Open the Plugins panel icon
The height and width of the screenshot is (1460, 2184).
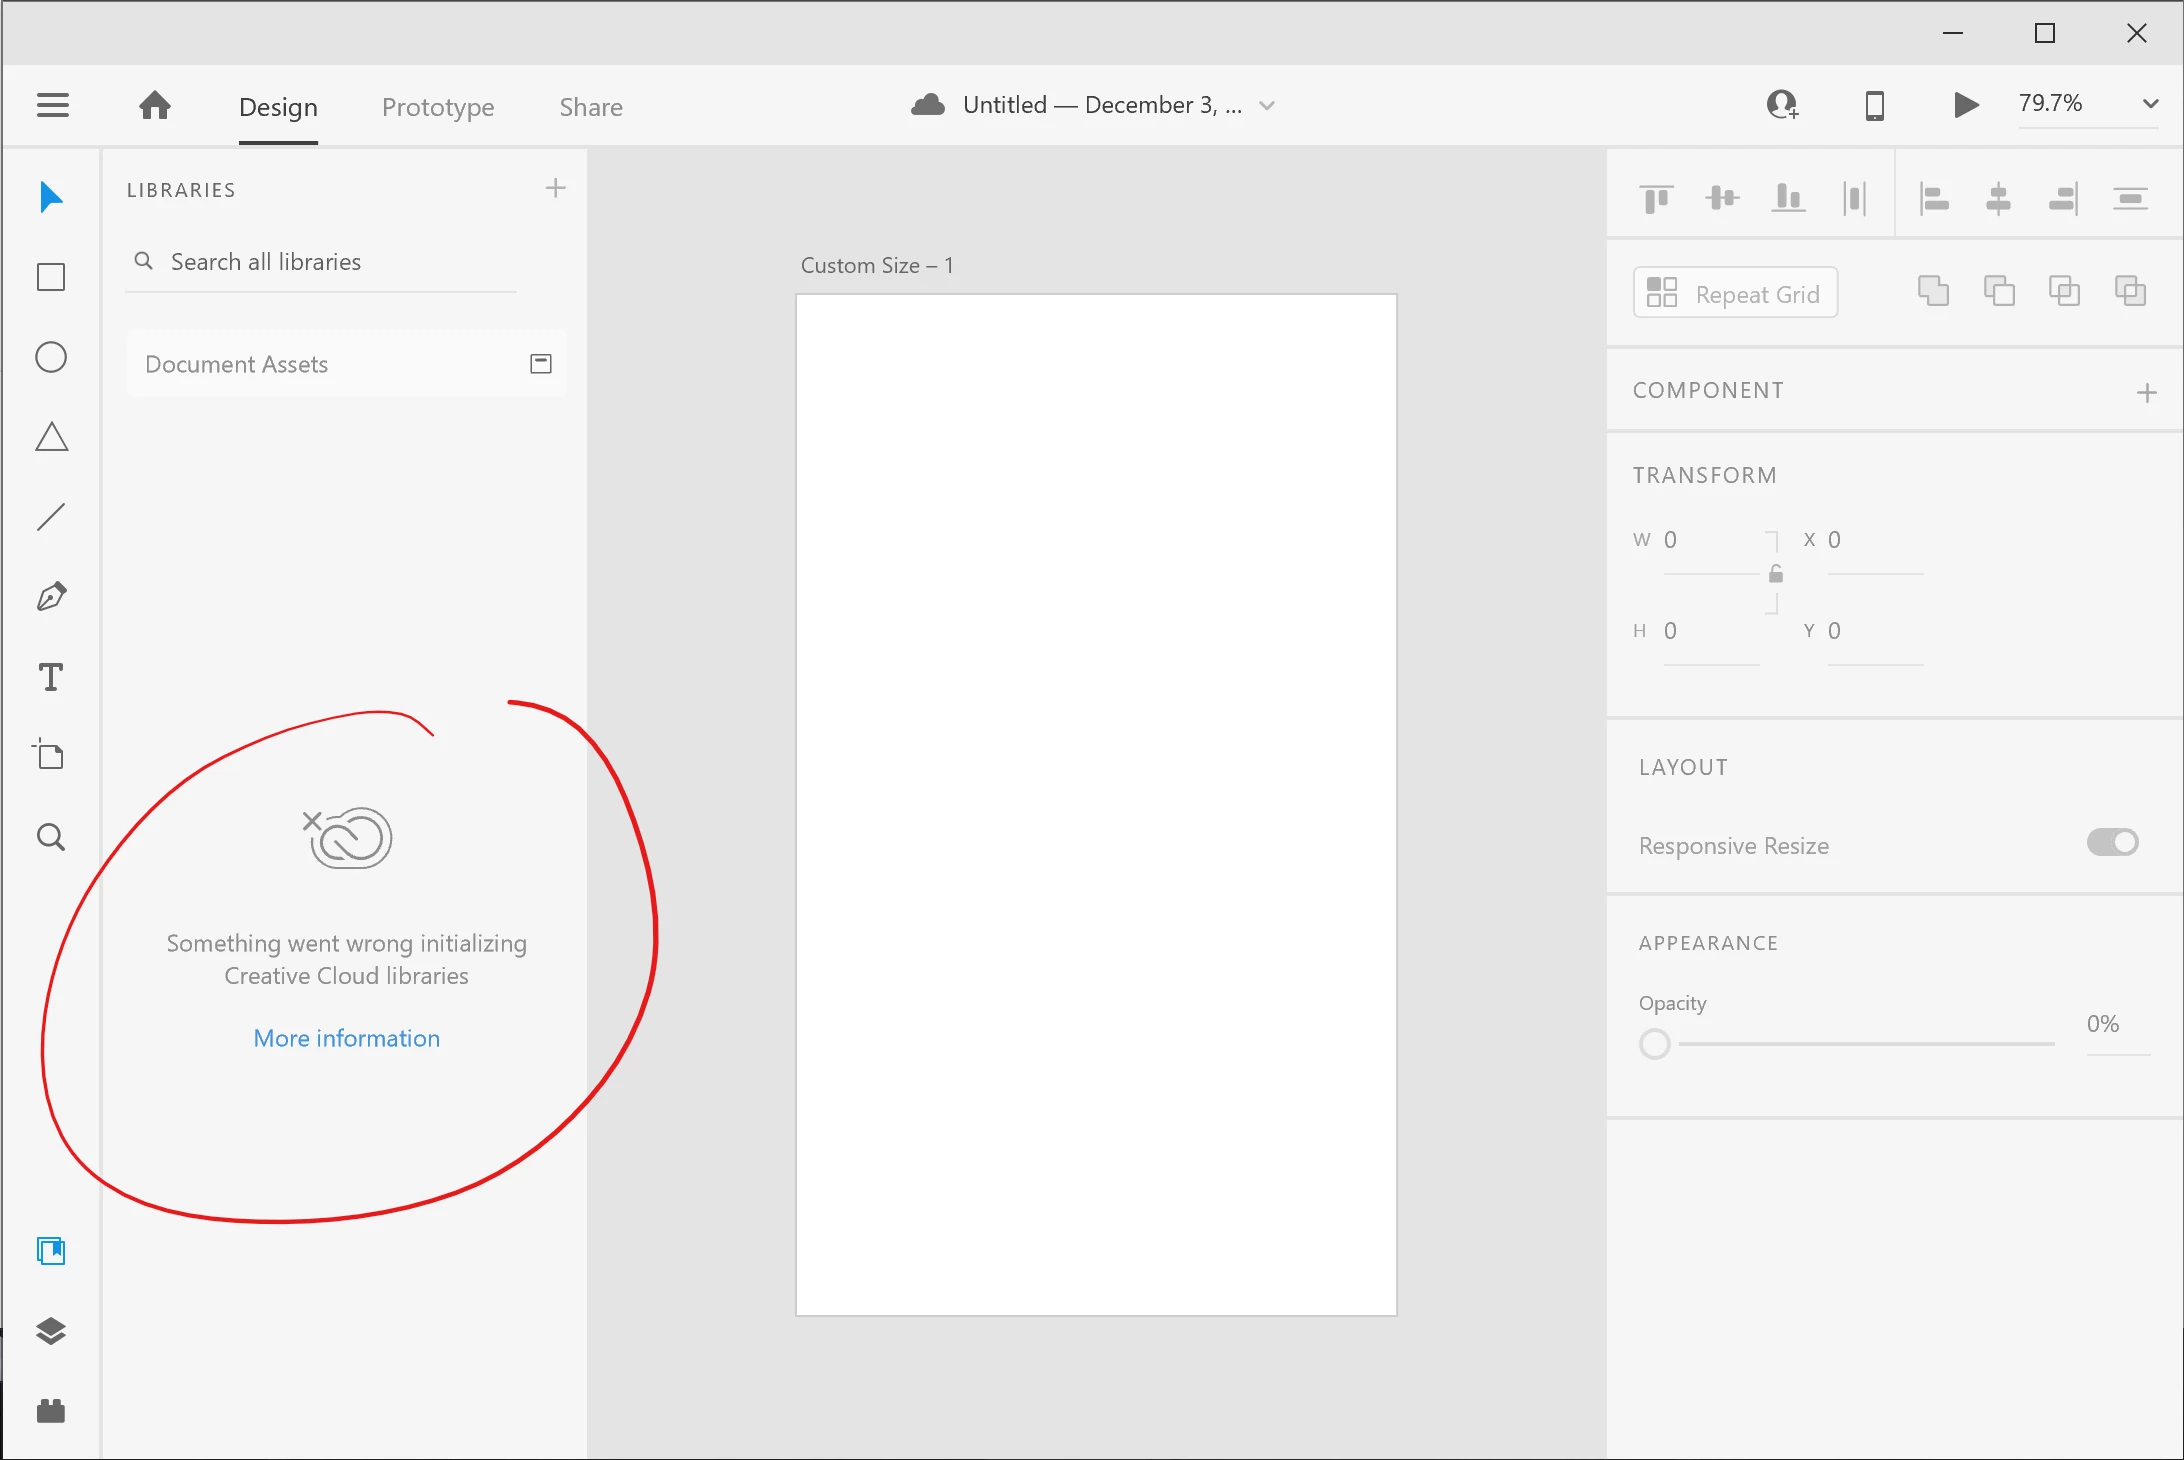coord(51,1411)
